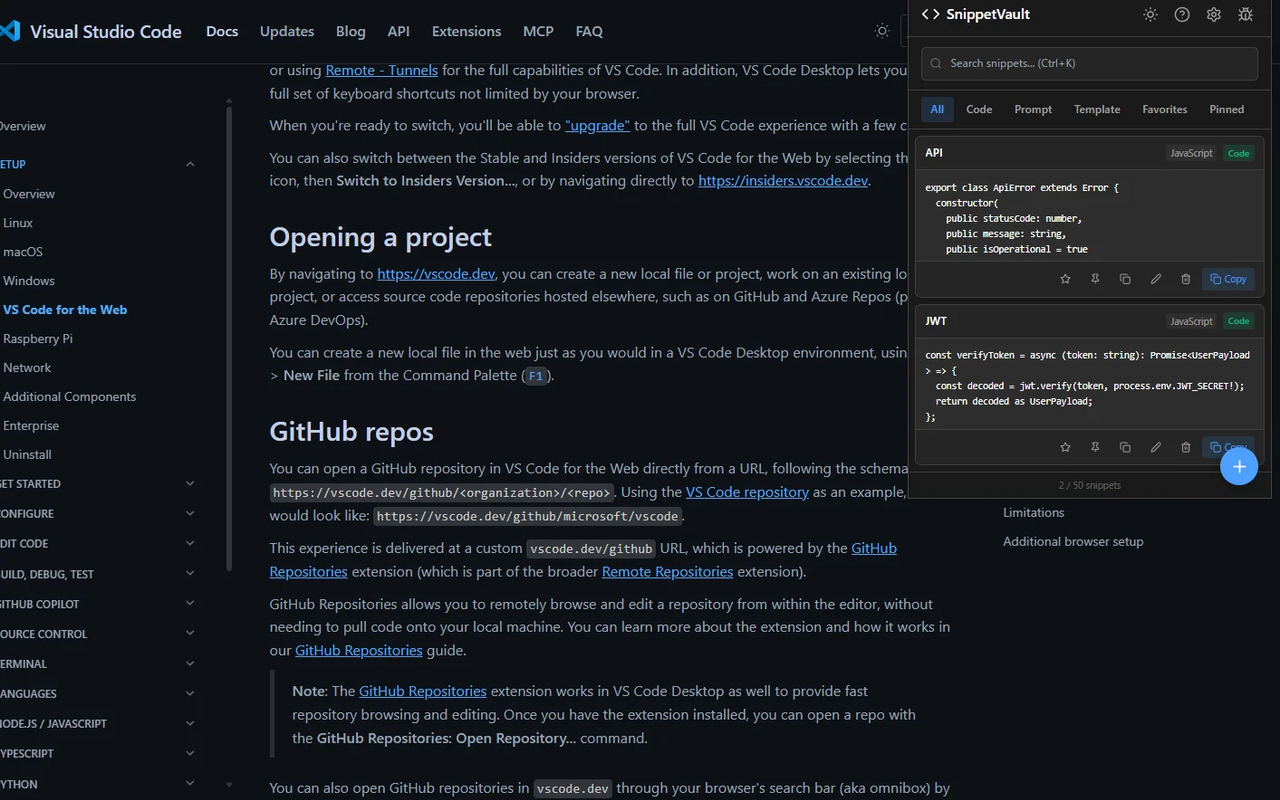Report a bug via SnippetVault bug icon

pyautogui.click(x=1245, y=14)
